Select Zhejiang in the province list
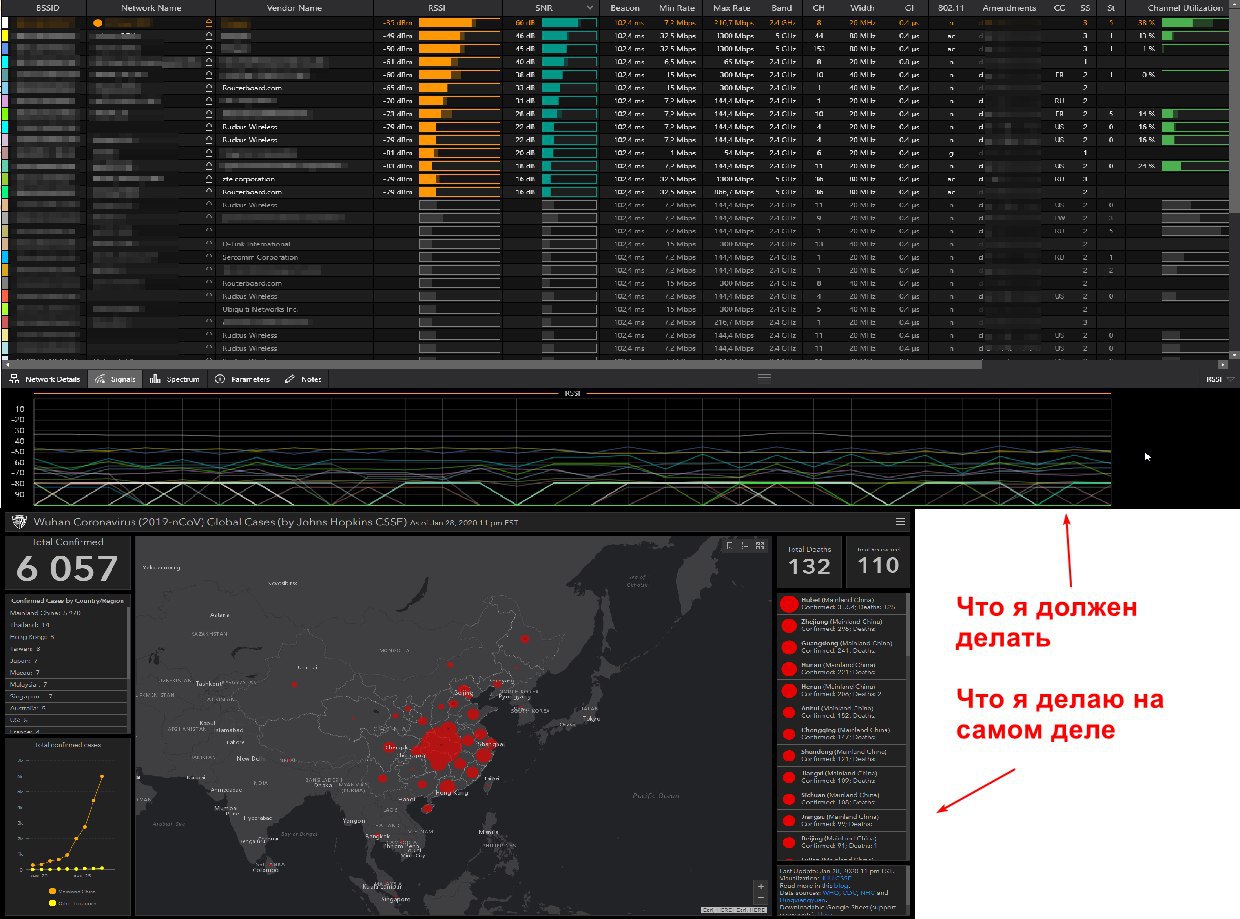Image resolution: width=1240 pixels, height=919 pixels. pos(841,625)
